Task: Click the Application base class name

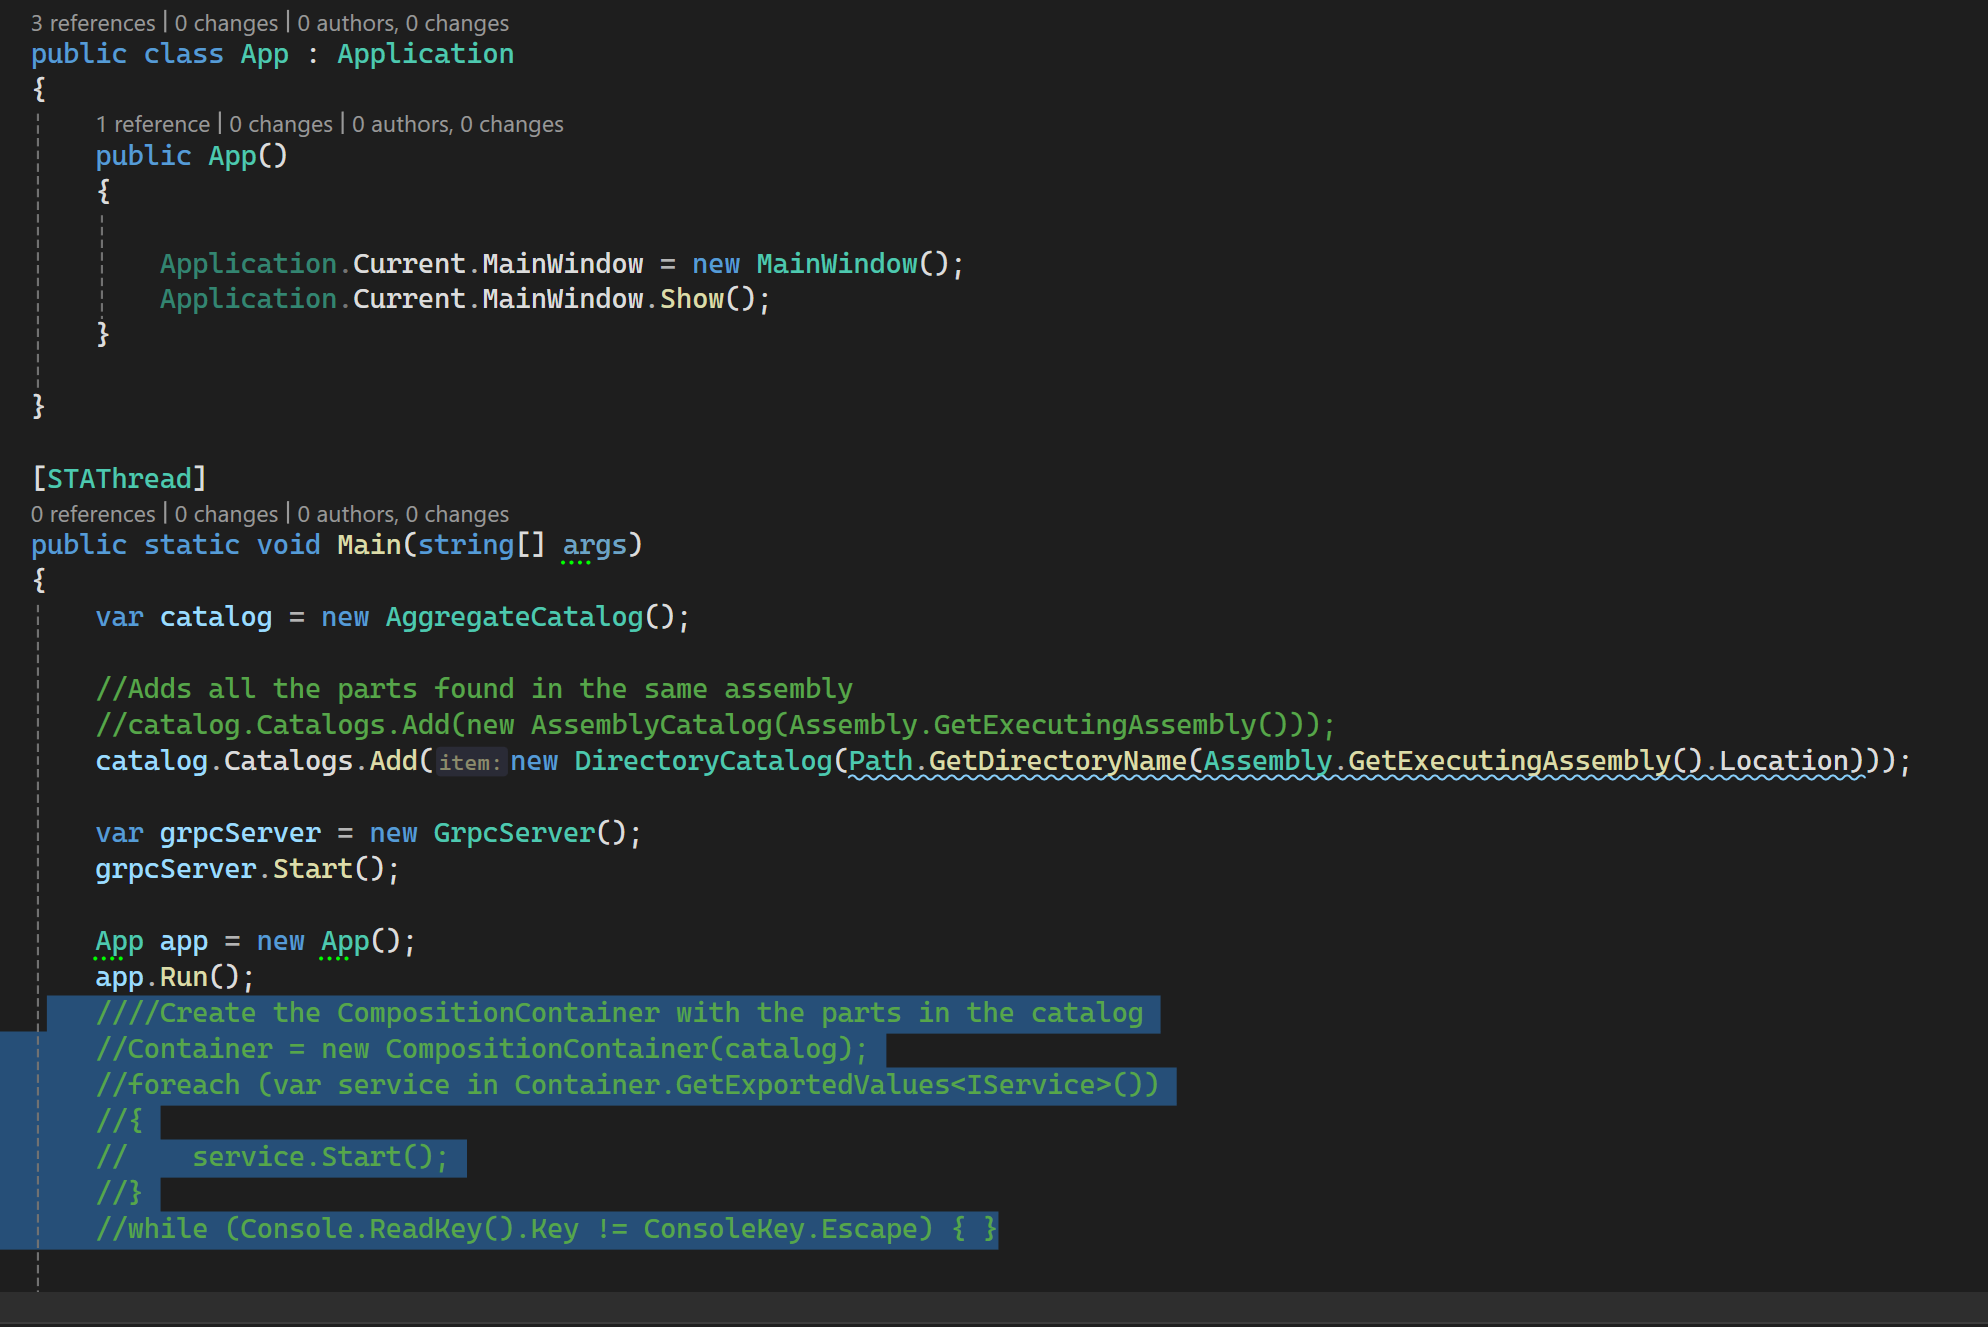Action: (x=425, y=54)
